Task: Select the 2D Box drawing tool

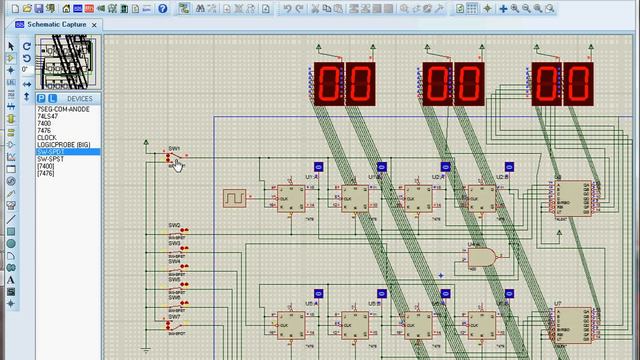Action: click(11, 231)
